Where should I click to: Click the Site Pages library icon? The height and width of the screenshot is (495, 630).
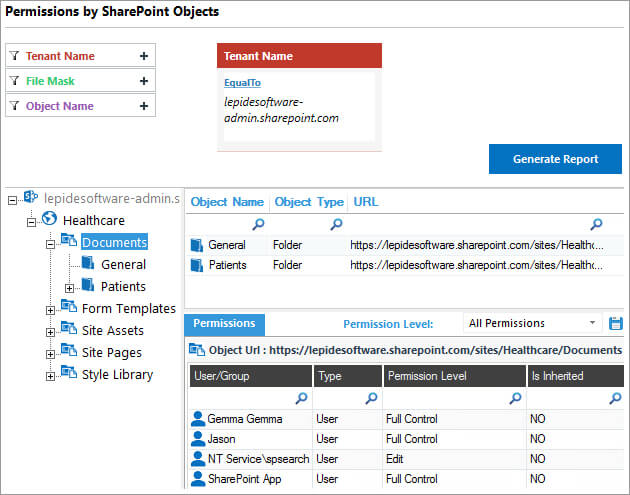click(x=69, y=350)
